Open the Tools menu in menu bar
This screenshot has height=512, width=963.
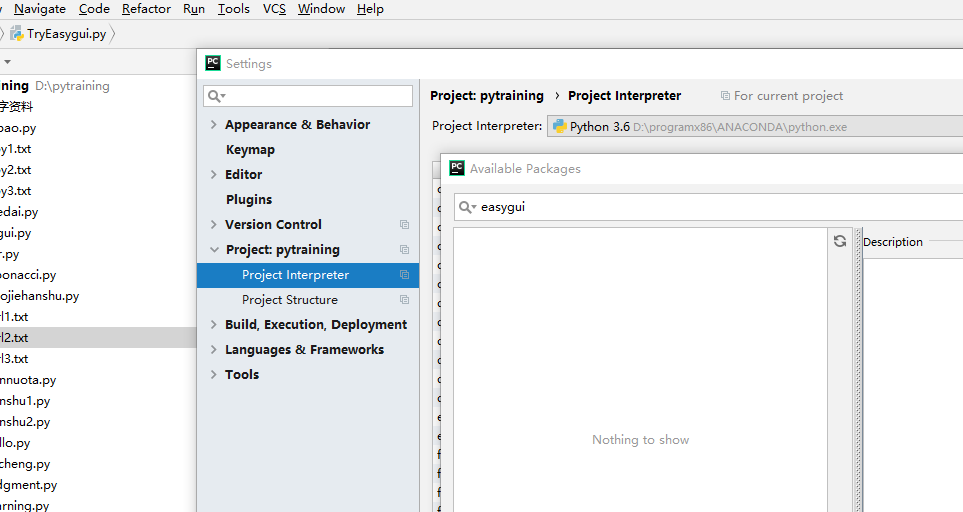coord(233,9)
